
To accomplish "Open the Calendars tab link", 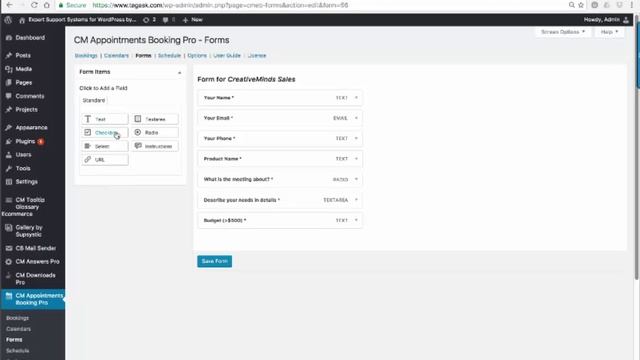I will 116,56.
